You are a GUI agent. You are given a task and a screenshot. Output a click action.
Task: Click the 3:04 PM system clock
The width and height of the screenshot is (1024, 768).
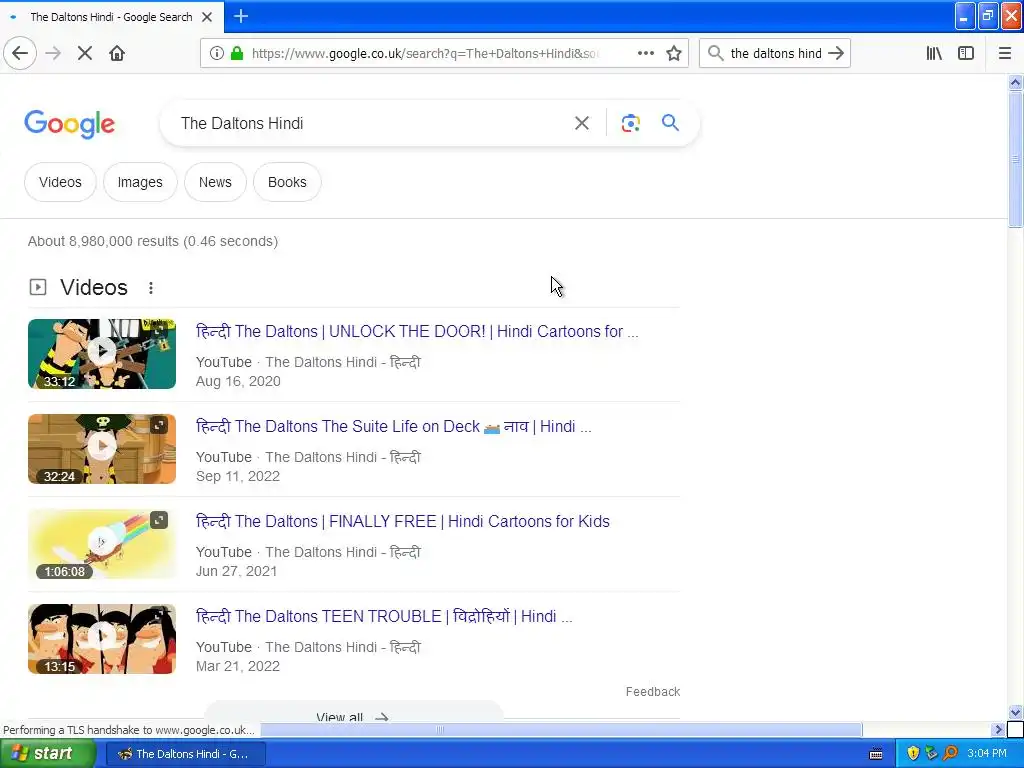[987, 754]
